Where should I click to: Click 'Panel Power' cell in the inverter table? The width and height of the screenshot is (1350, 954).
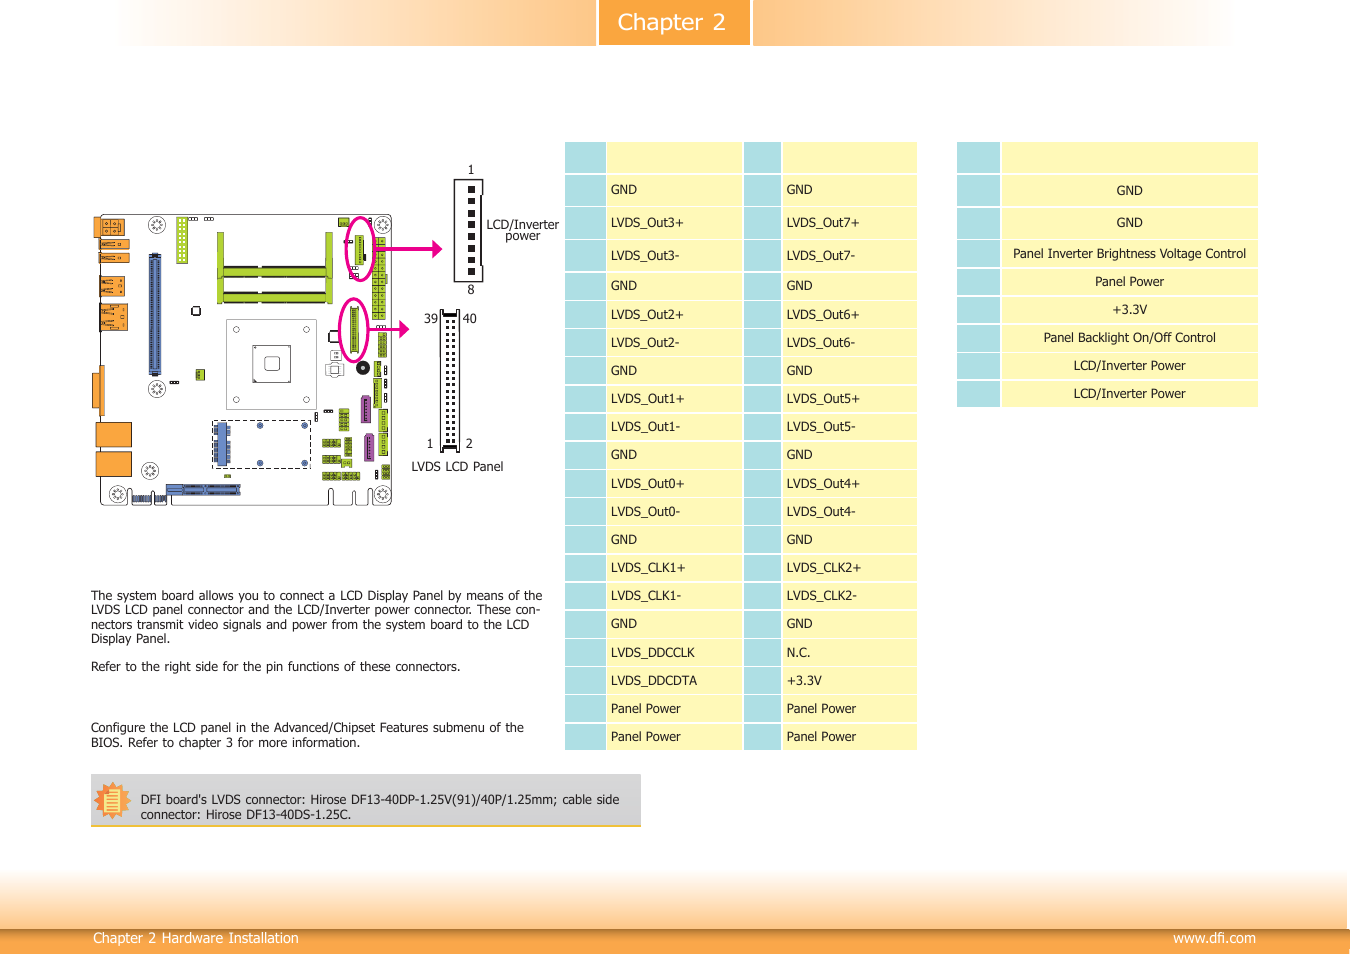click(1129, 282)
